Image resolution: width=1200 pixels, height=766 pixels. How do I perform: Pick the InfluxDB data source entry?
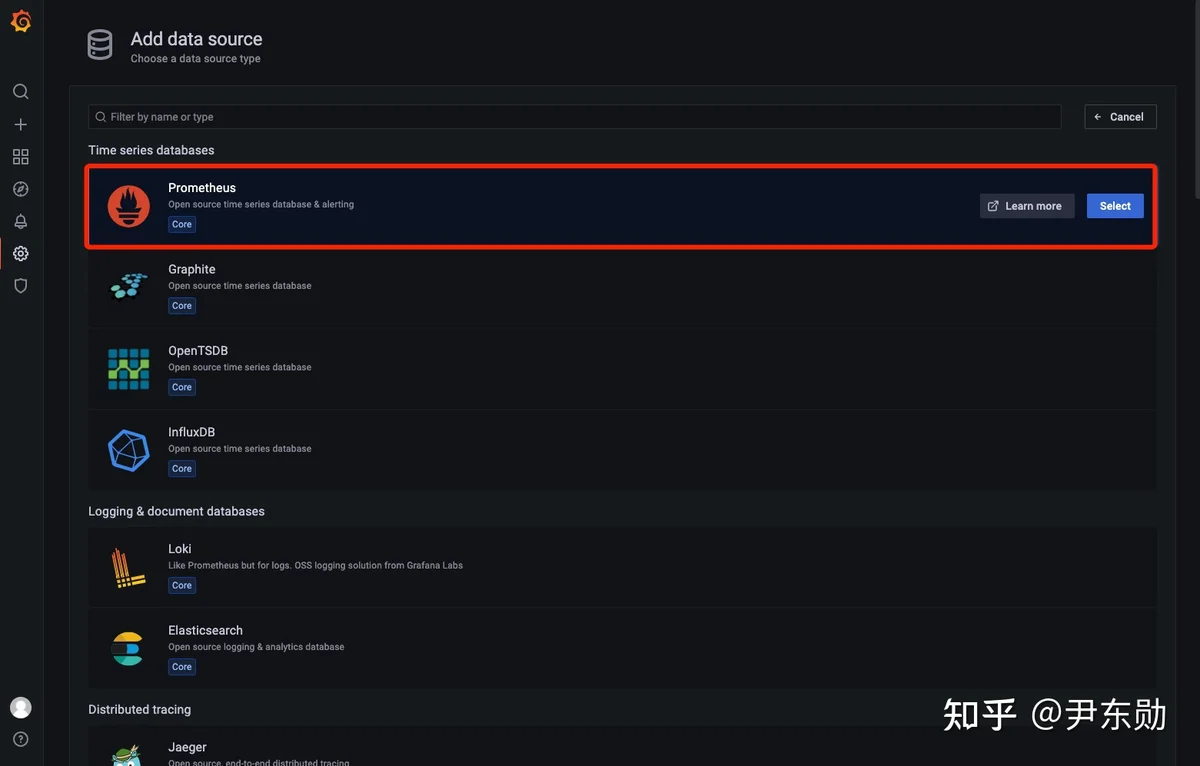coord(622,450)
